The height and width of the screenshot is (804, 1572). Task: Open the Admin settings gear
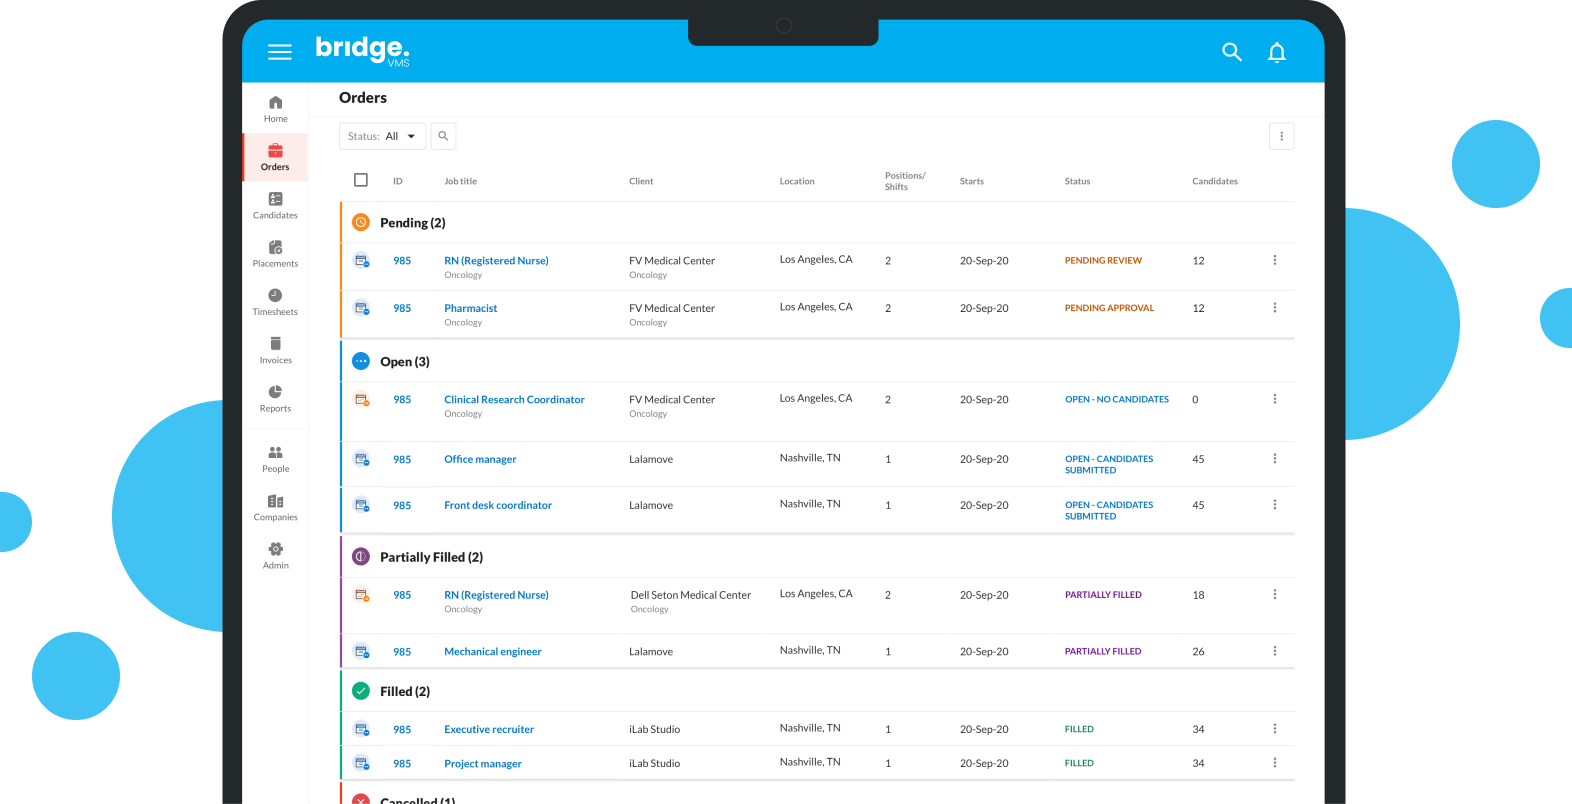point(275,556)
